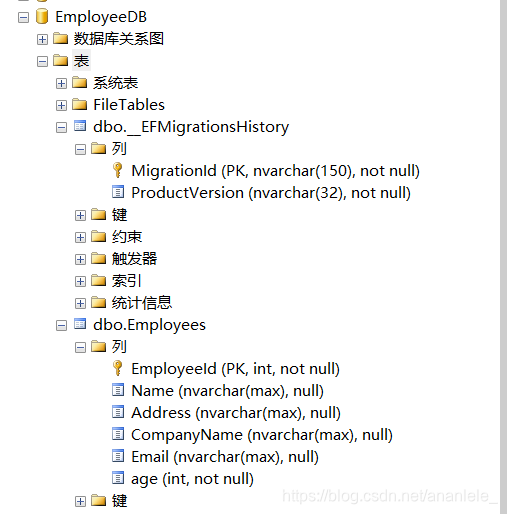
Task: Select EmployeeId (PK, int, not null)
Action: (235, 369)
